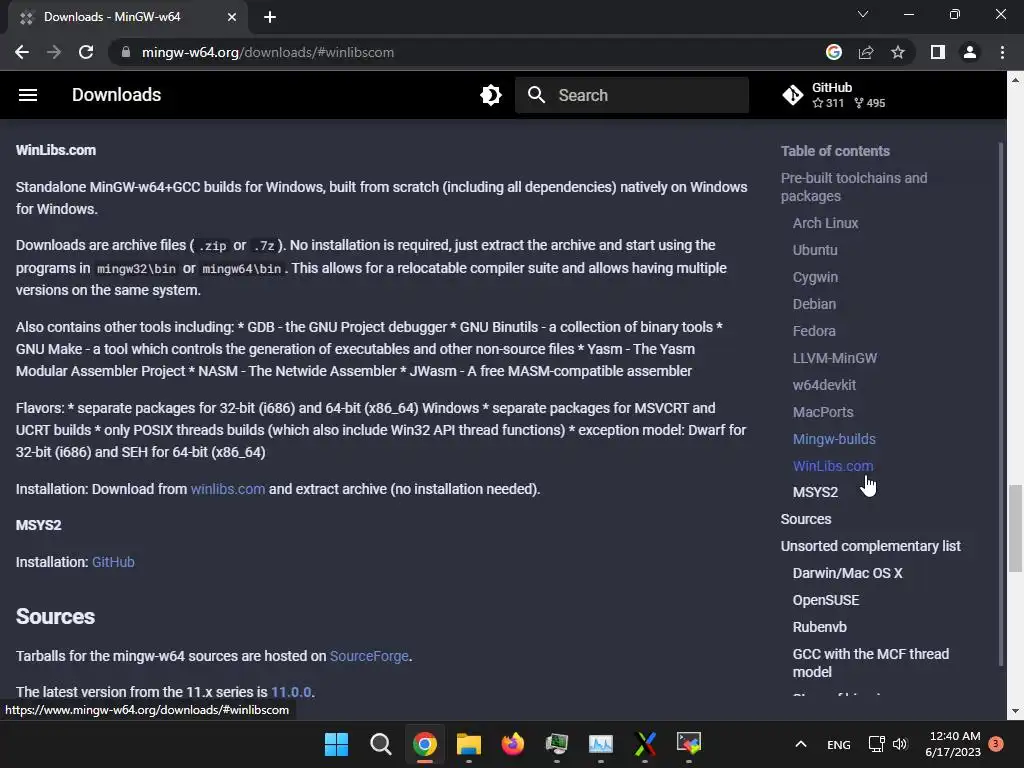Bookmark this tab with star icon
The image size is (1024, 768).
point(898,52)
